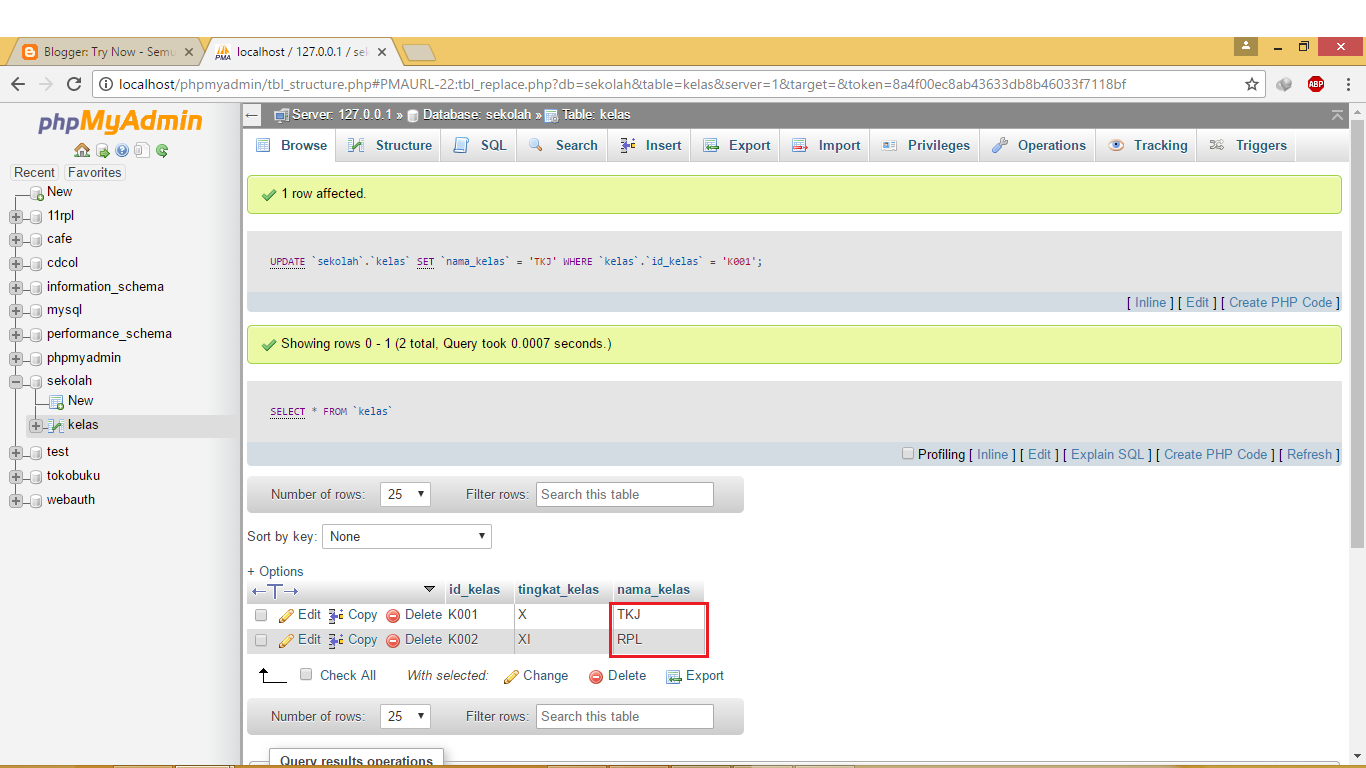The width and height of the screenshot is (1366, 768).
Task: Collapse the sekolah database tree node
Action: pyautogui.click(x=14, y=381)
